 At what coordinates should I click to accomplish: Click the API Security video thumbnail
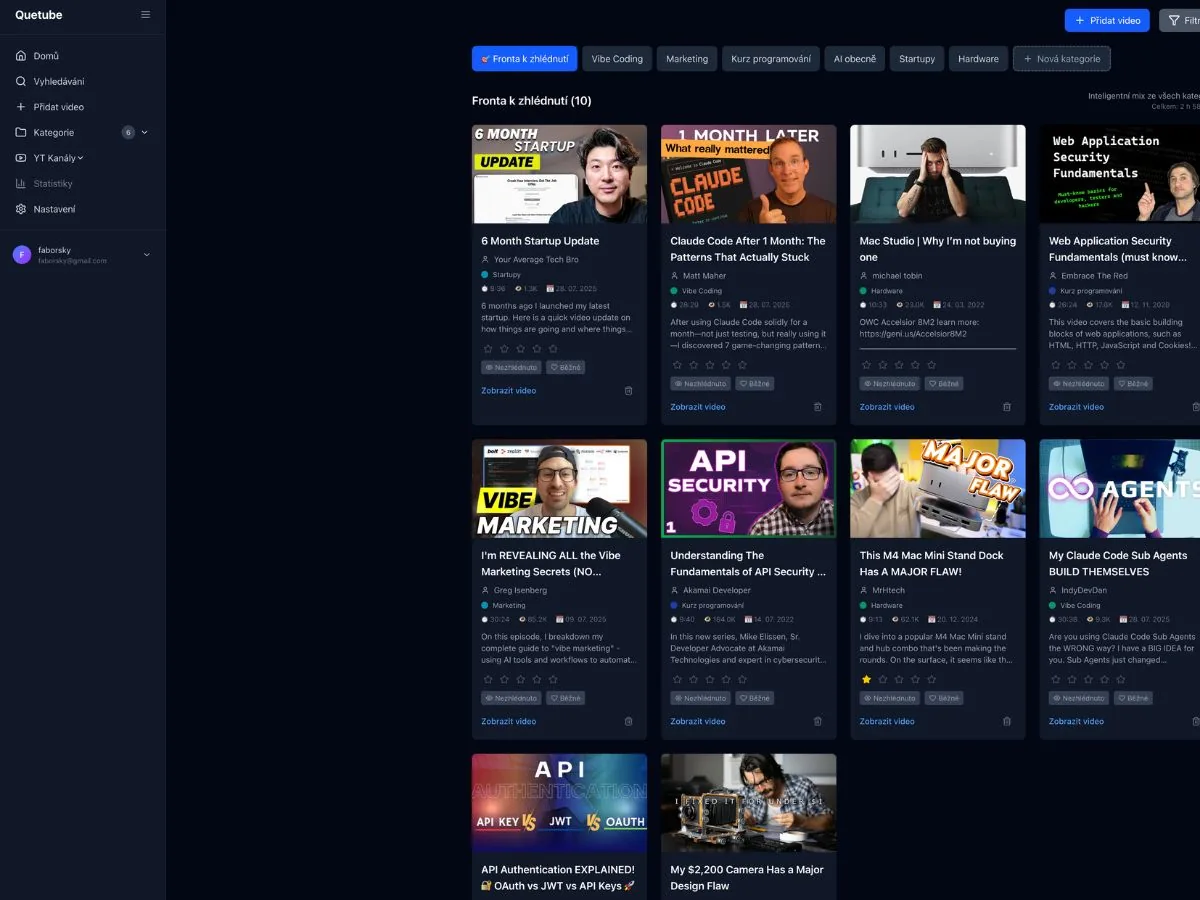pyautogui.click(x=748, y=488)
